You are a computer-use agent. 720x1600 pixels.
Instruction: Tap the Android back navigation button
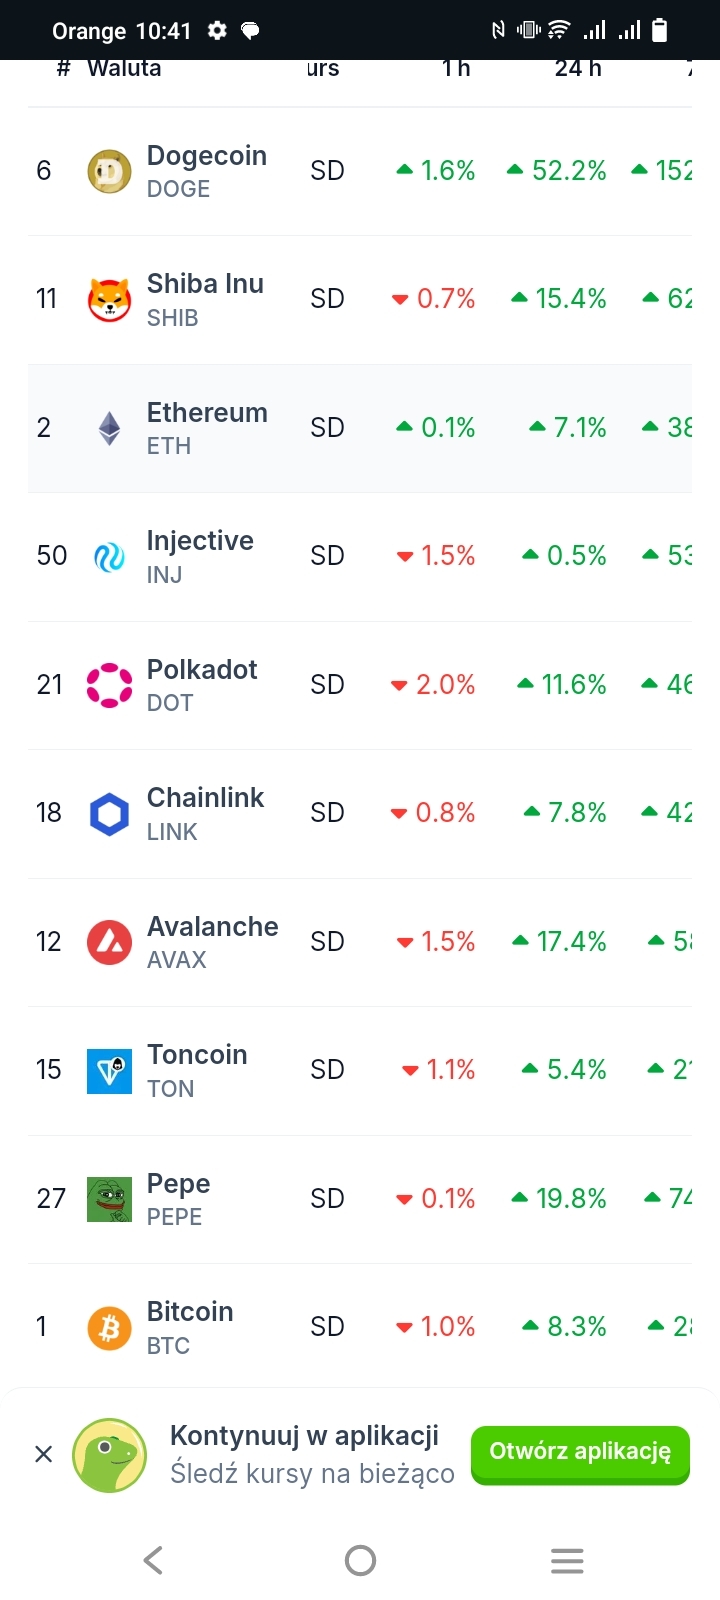[153, 1560]
